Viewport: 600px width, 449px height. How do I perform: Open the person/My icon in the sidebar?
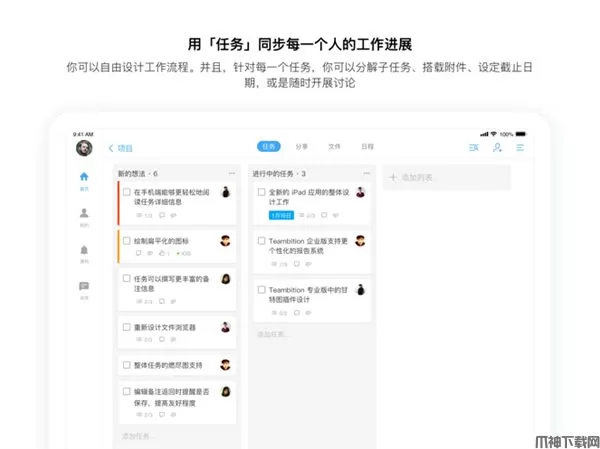84,213
